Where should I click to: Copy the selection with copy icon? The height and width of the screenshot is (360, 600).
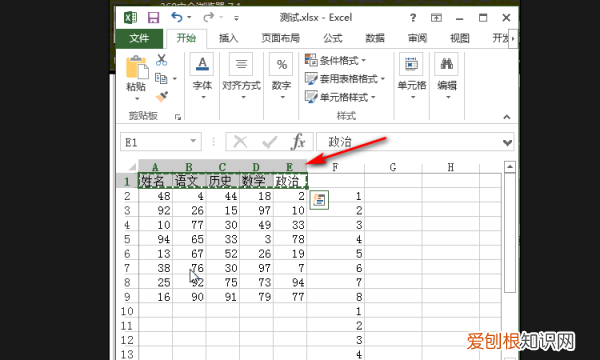[x=161, y=78]
